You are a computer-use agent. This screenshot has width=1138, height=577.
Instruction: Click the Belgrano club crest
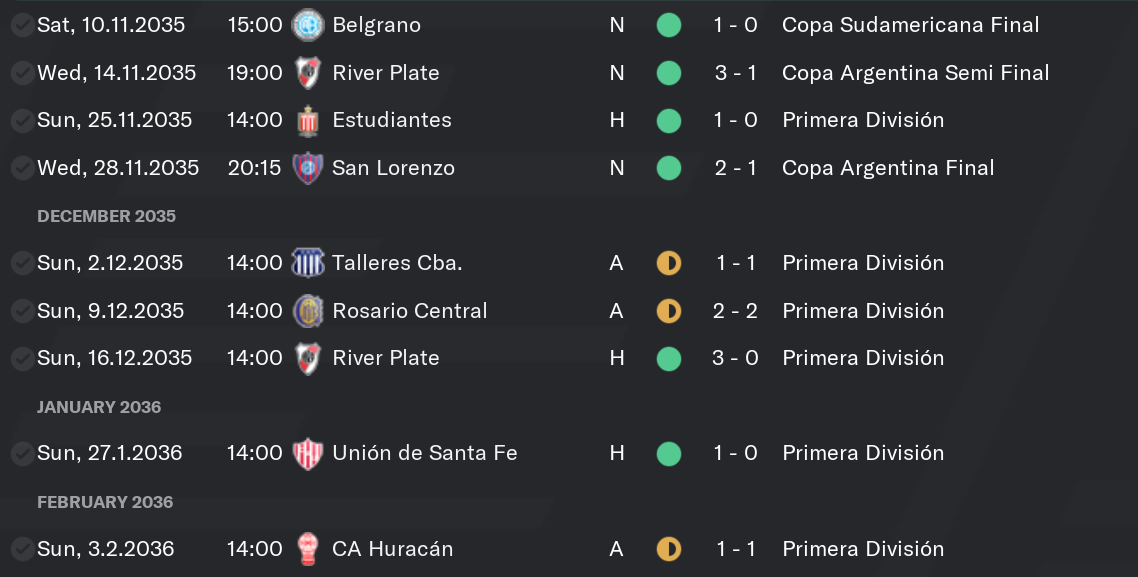pyautogui.click(x=308, y=25)
